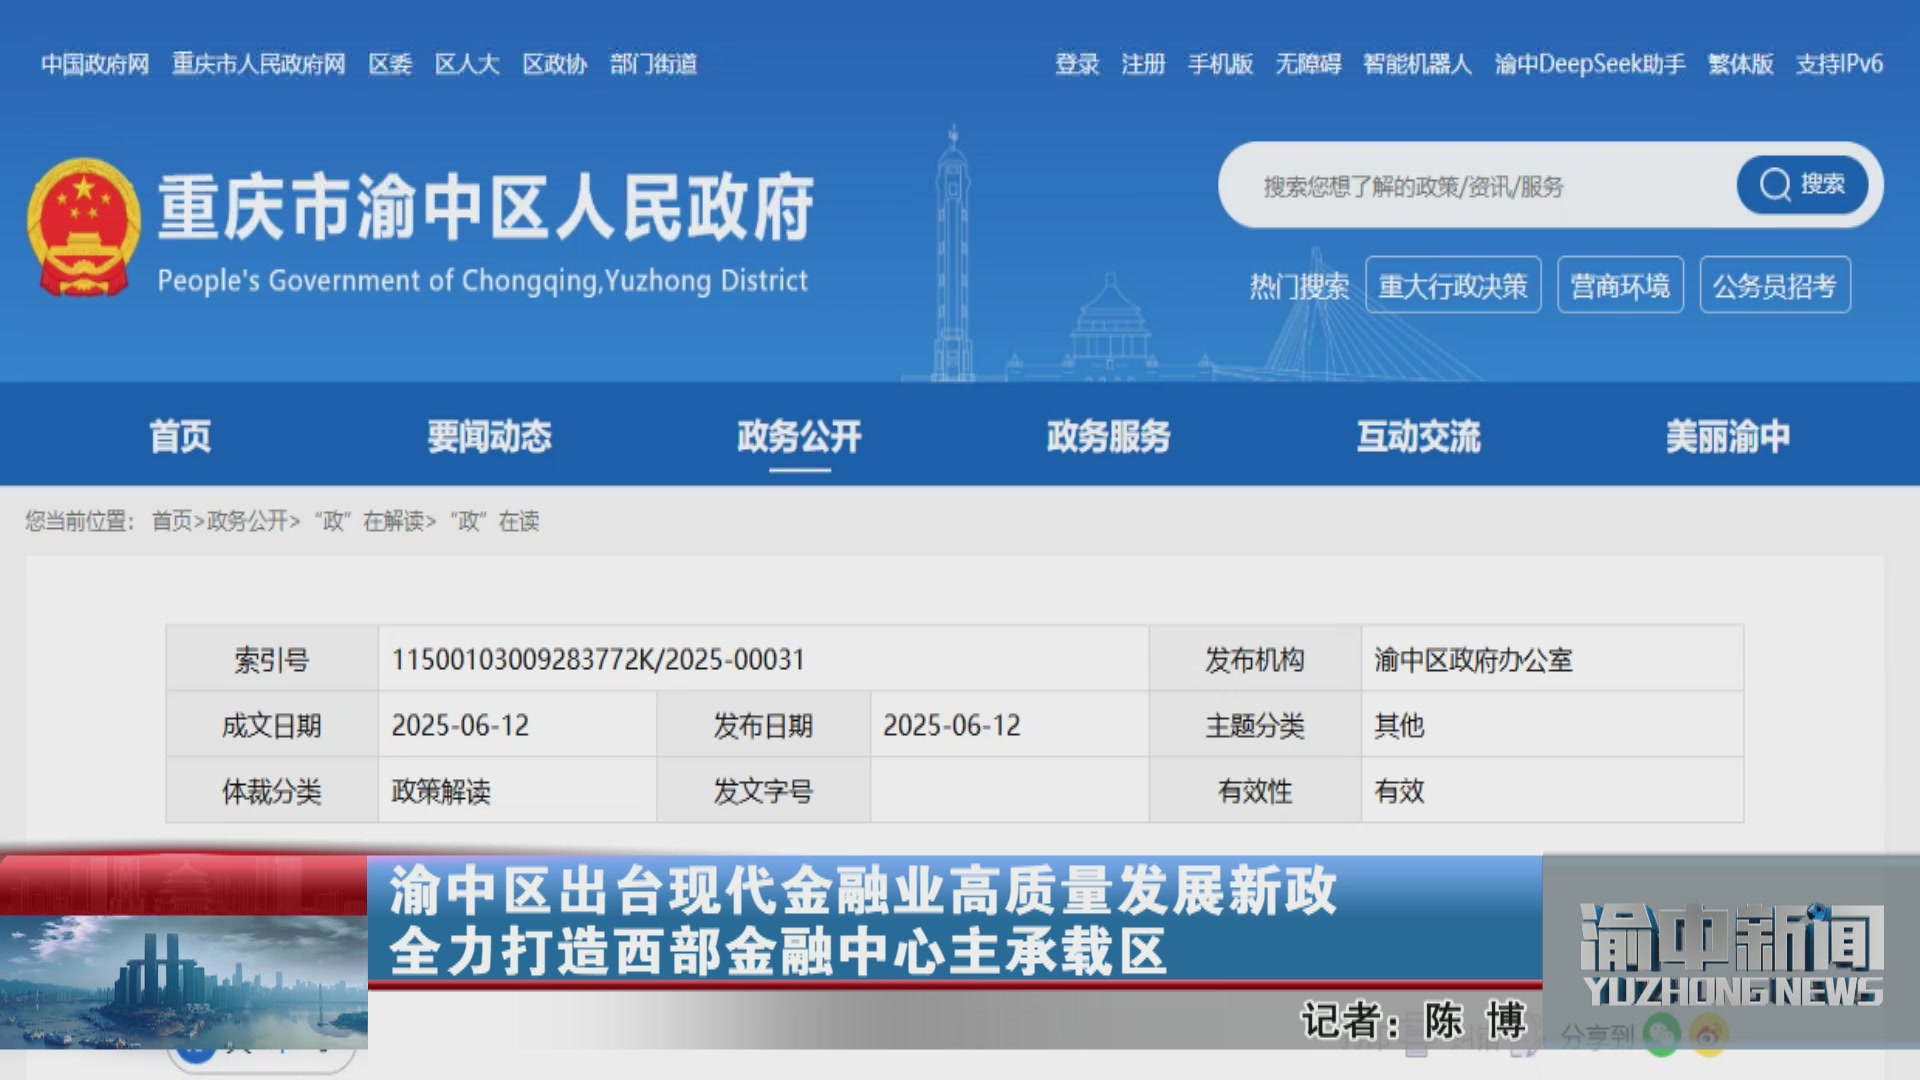Open the 要闻动态 navigation tab
The image size is (1920, 1080).
coord(489,437)
